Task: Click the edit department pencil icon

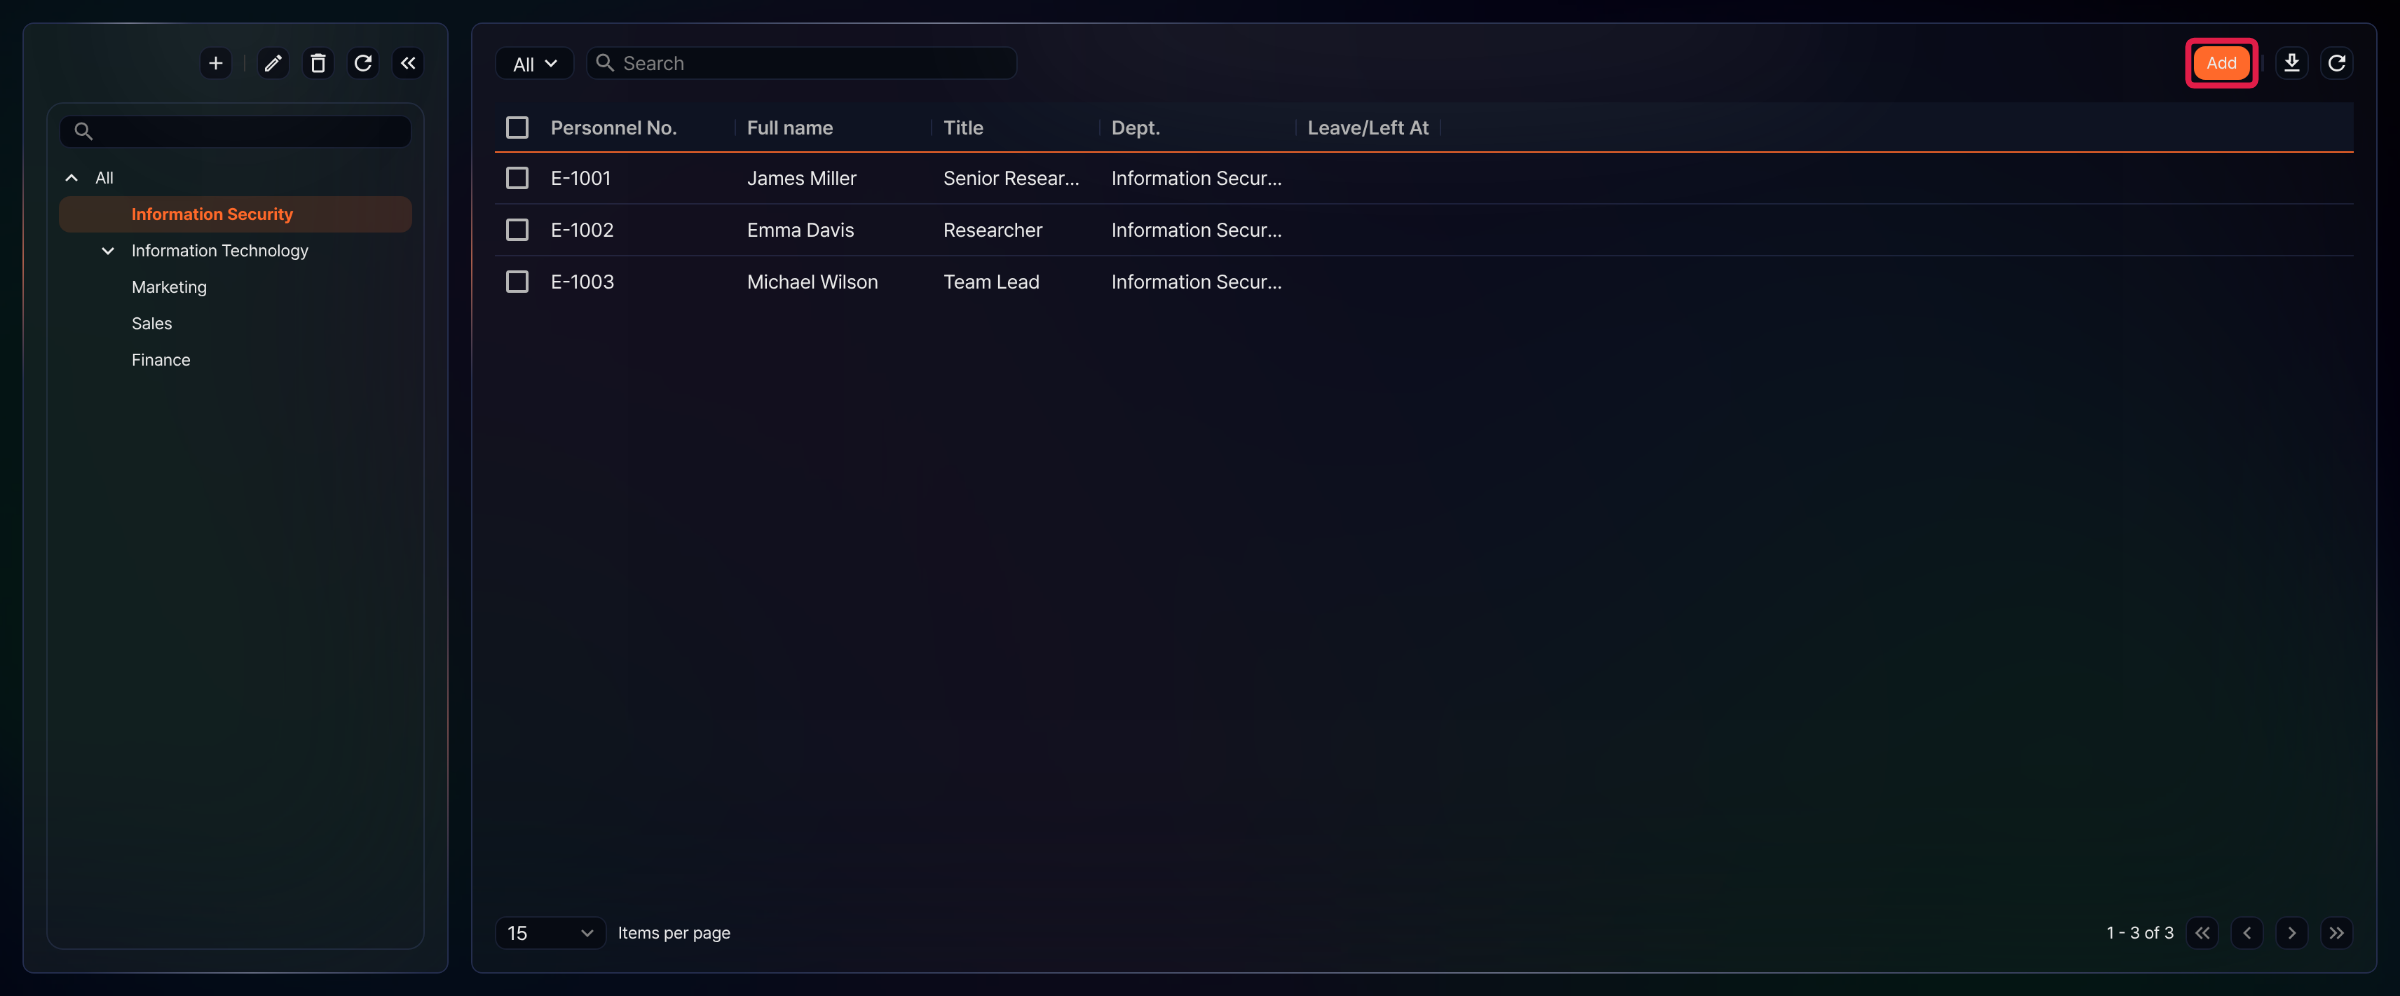Action: [273, 63]
